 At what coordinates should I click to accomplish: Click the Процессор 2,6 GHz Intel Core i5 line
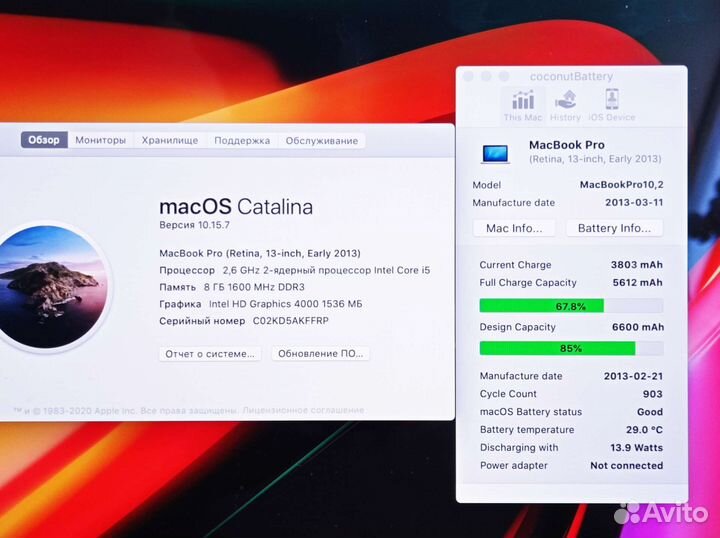(x=295, y=270)
